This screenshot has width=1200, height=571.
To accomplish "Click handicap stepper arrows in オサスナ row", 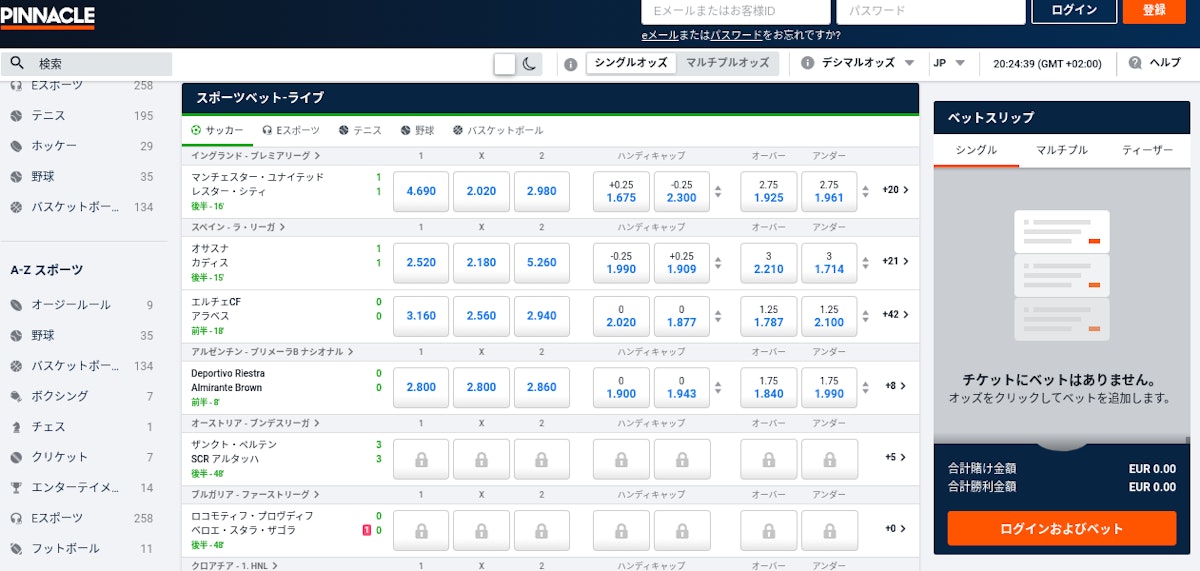I will coord(717,262).
